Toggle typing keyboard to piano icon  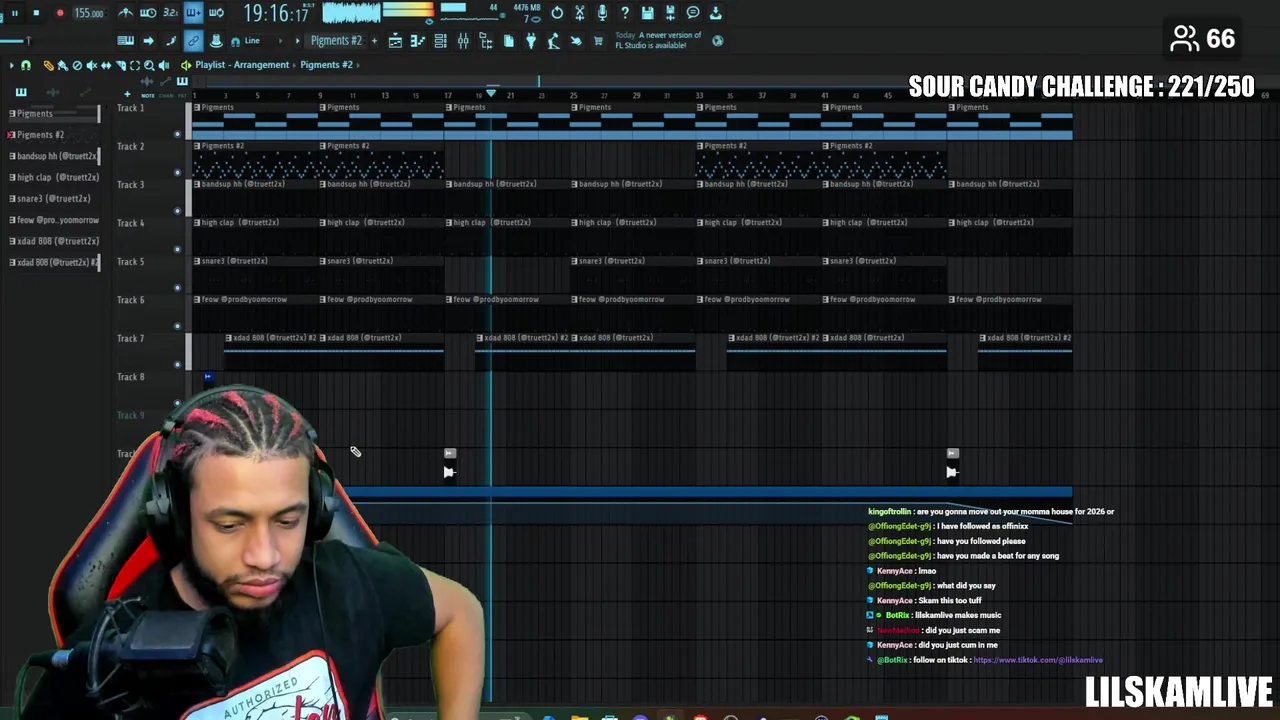point(126,41)
